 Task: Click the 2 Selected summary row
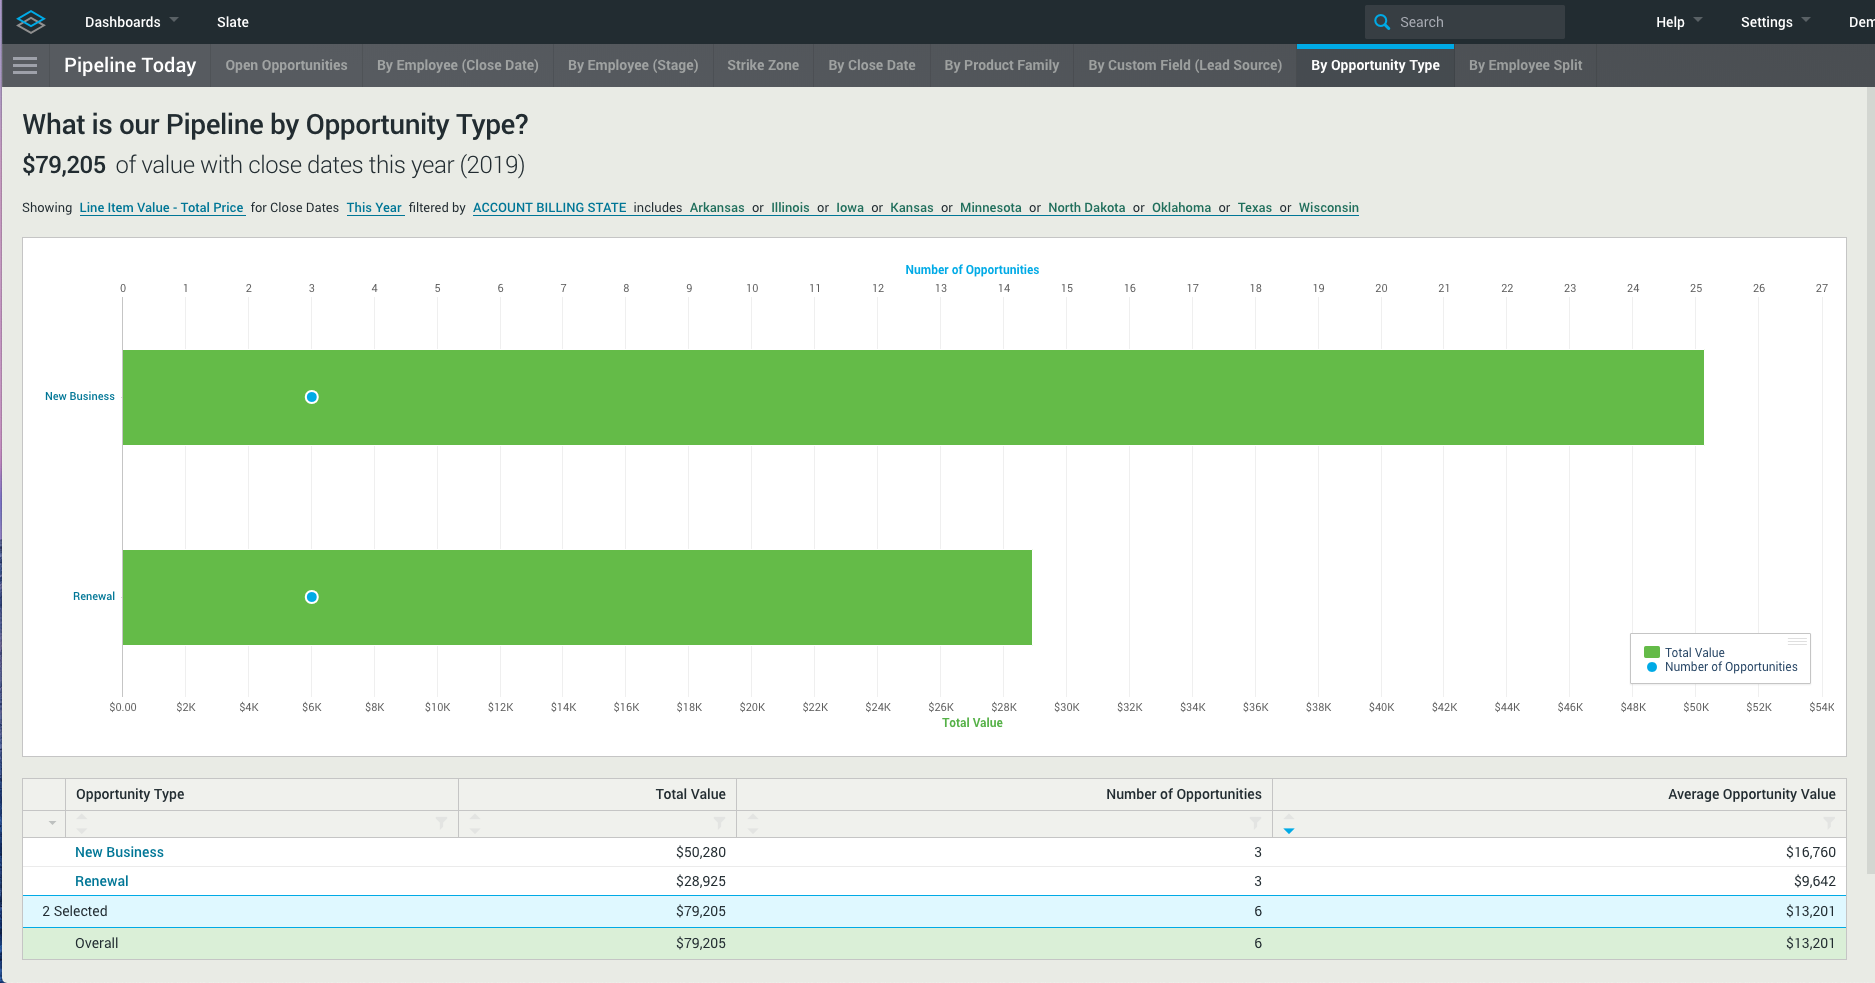click(934, 911)
